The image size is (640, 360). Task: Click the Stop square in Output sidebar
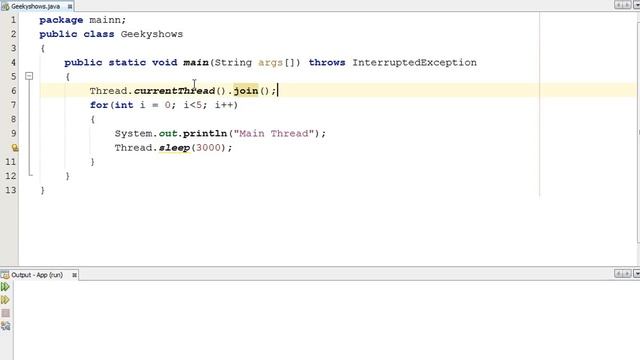point(5,313)
